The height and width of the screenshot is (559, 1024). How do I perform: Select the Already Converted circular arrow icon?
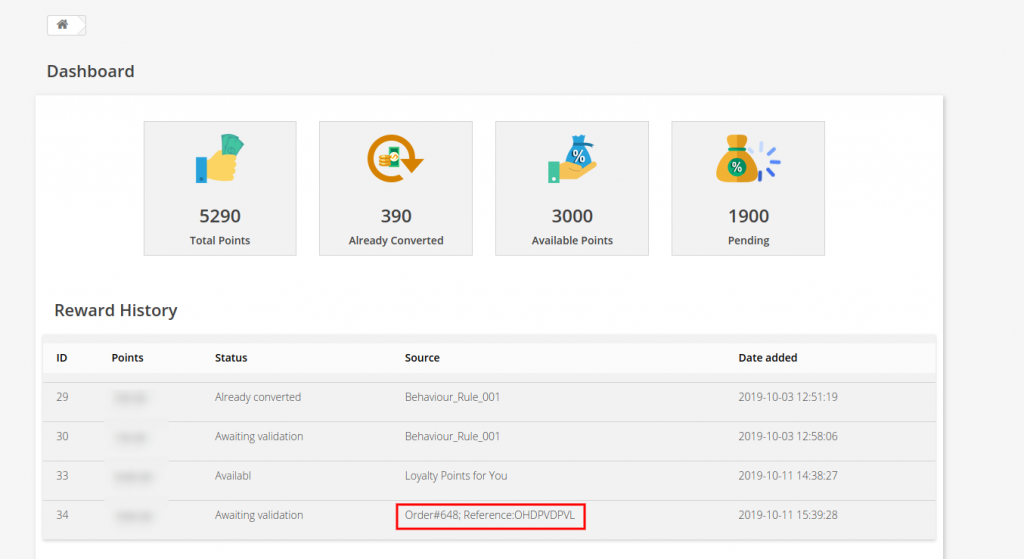(x=395, y=159)
